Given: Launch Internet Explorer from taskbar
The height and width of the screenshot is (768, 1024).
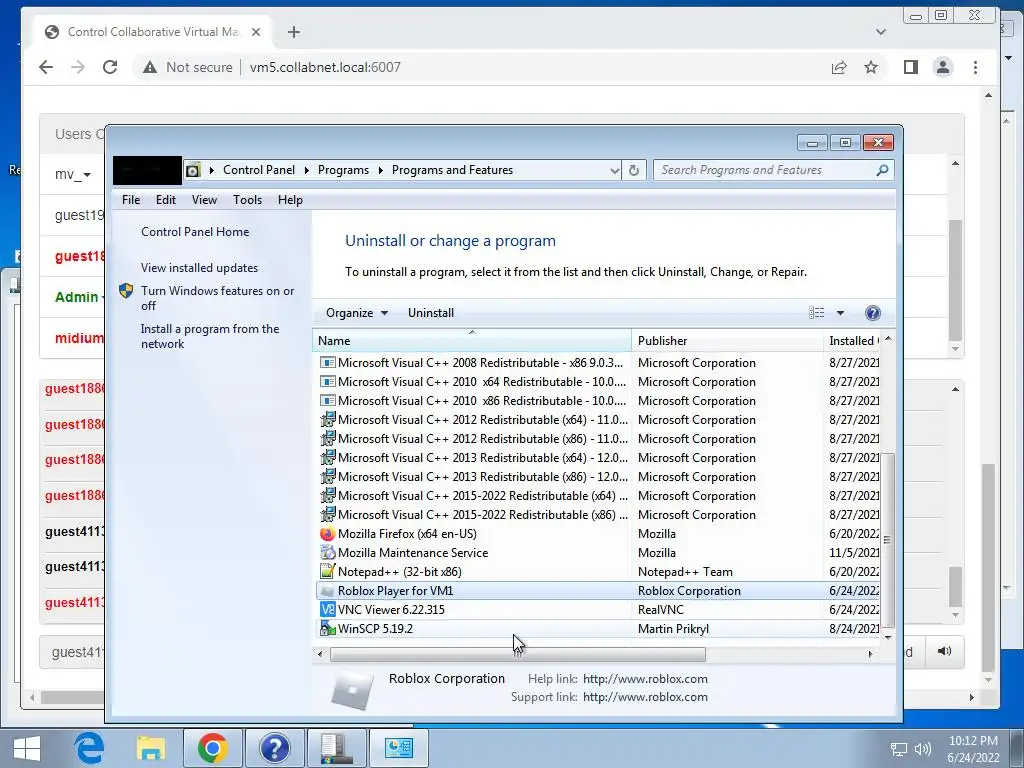Looking at the screenshot, I should (89, 747).
